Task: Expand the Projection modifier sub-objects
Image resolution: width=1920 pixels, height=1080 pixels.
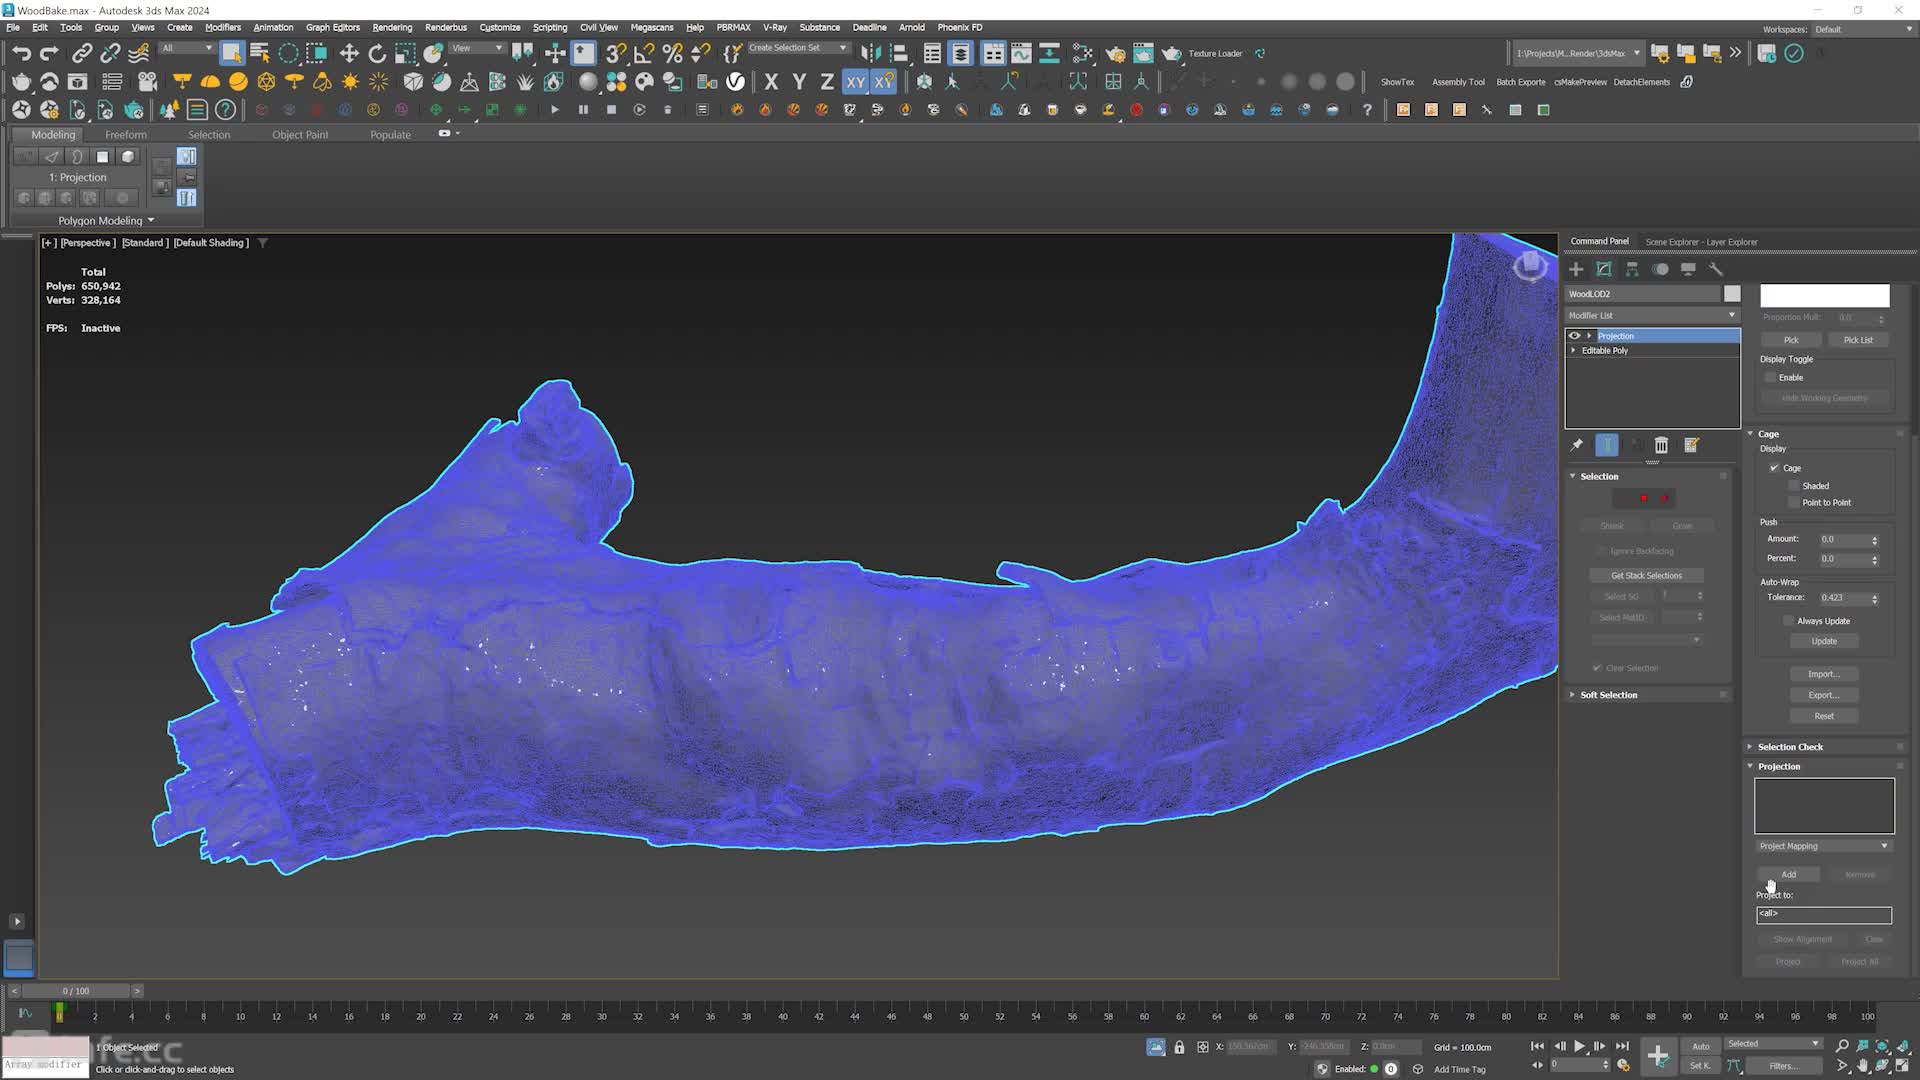Action: (x=1589, y=336)
